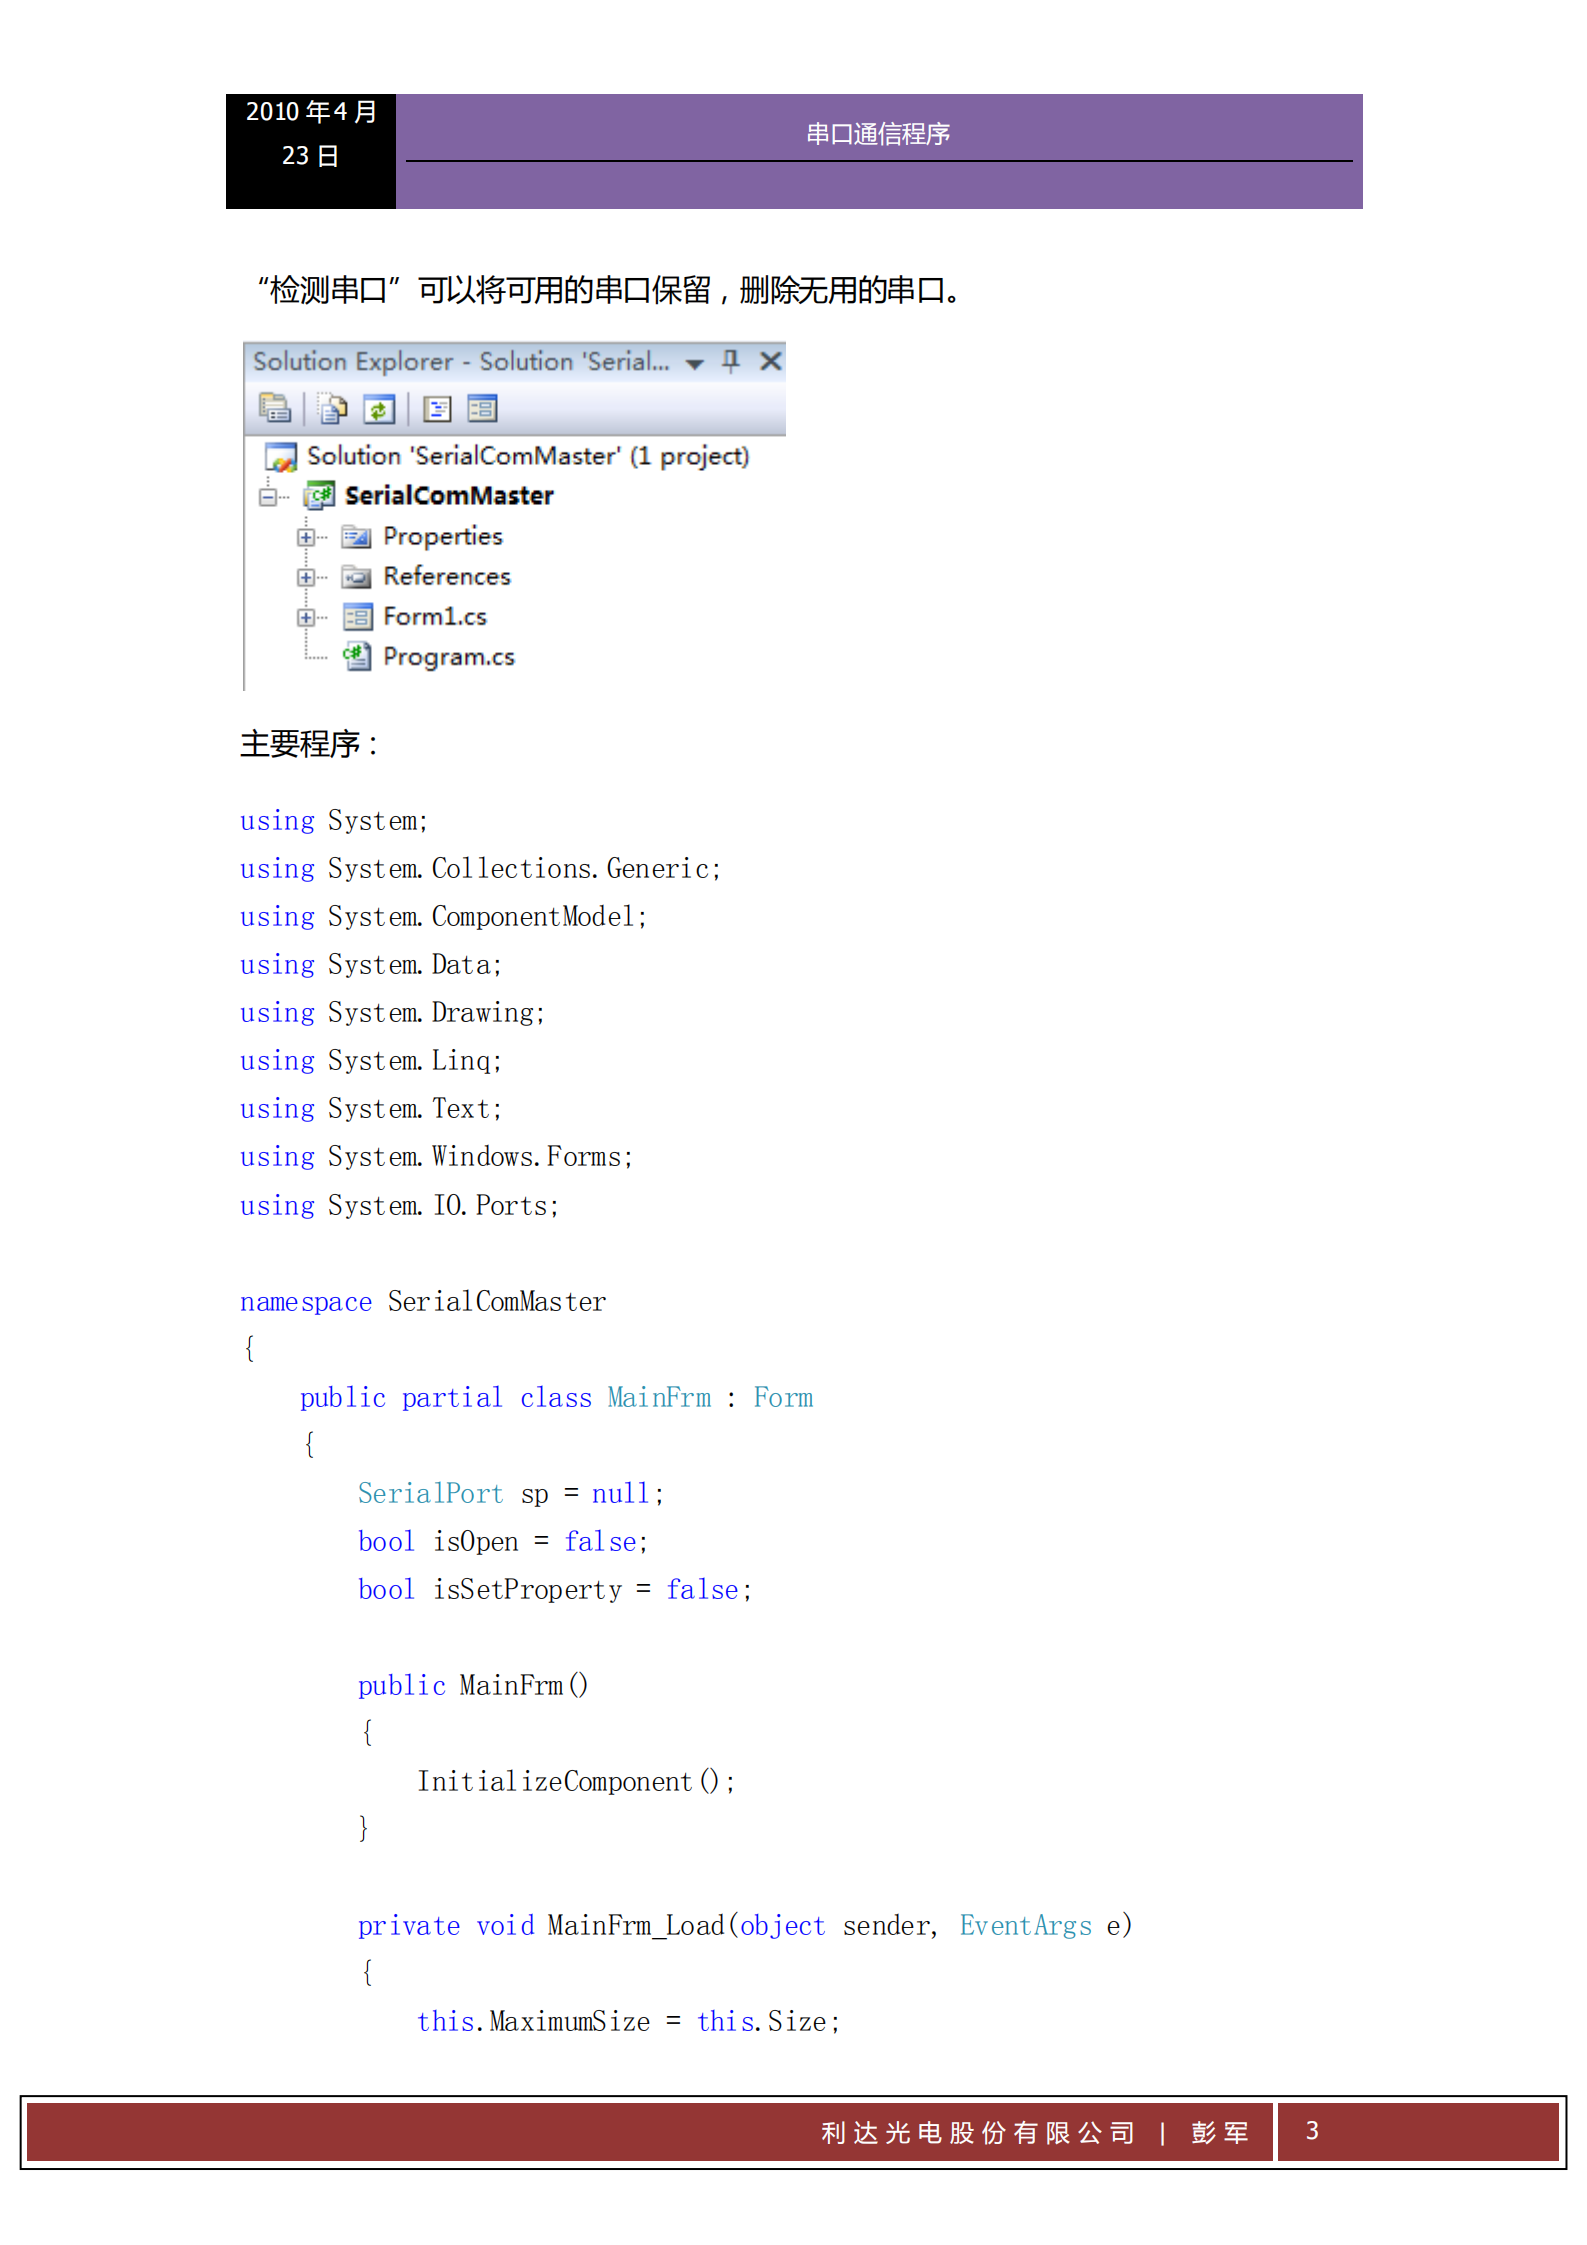The image size is (1587, 2245).
Task: Click the line 'InitializeComponent();'
Action: click(x=576, y=1782)
